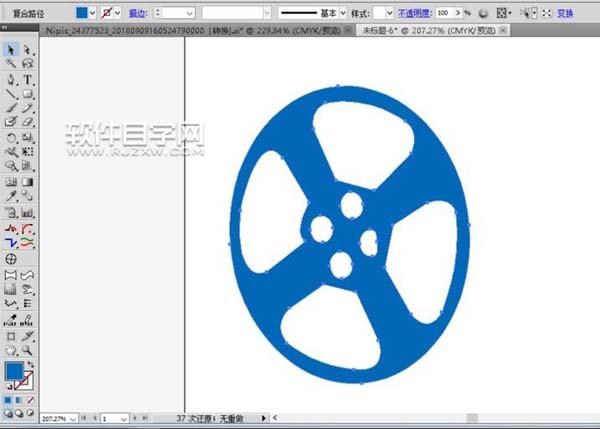Switch to Draw Normal mode
600x429 pixels.
pos(8,413)
